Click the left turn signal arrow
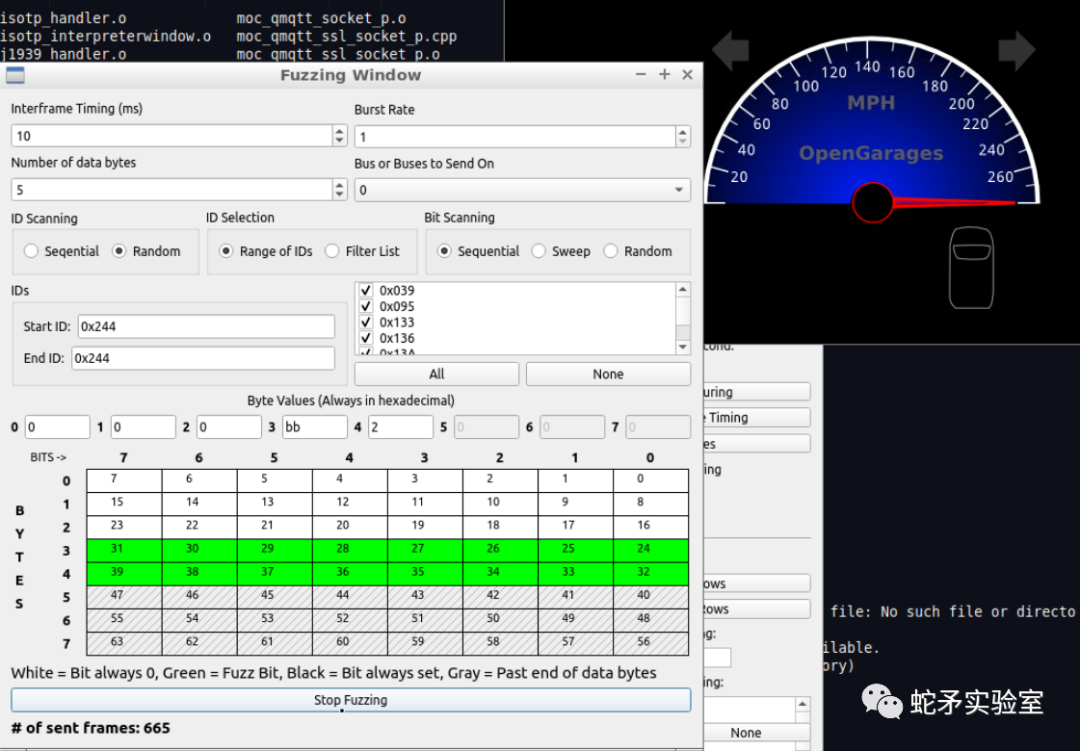1080x751 pixels. point(730,51)
